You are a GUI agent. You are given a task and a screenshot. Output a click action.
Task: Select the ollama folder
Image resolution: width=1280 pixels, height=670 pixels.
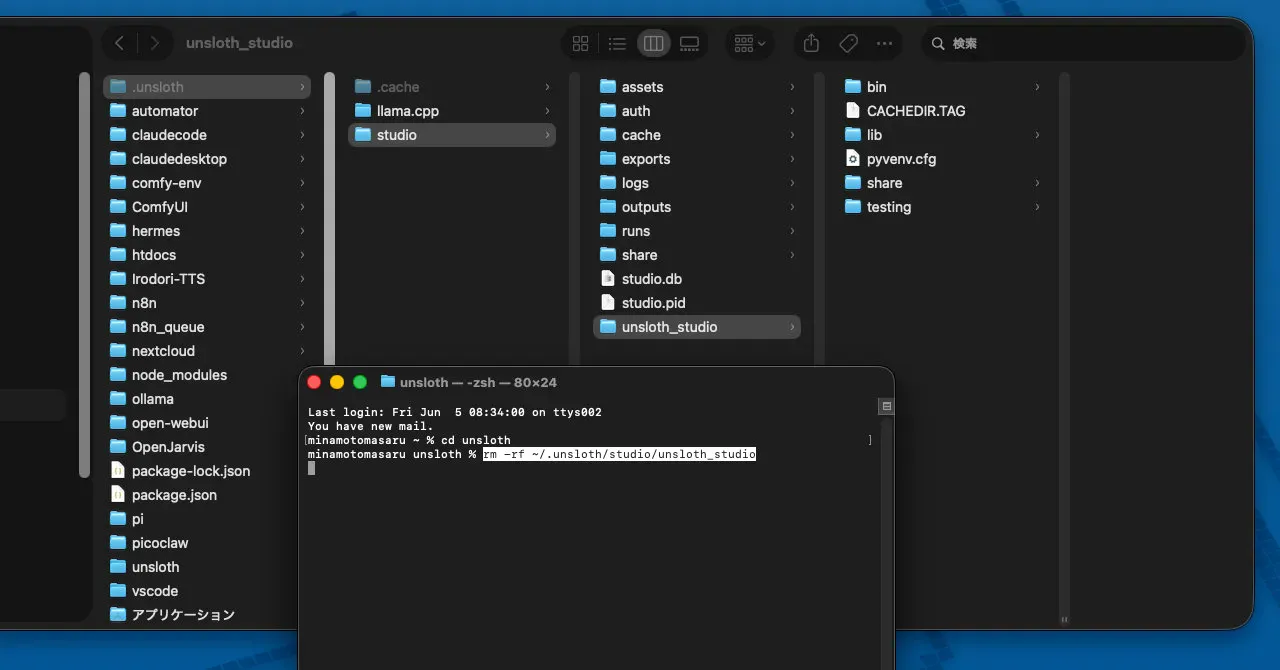coord(200,399)
